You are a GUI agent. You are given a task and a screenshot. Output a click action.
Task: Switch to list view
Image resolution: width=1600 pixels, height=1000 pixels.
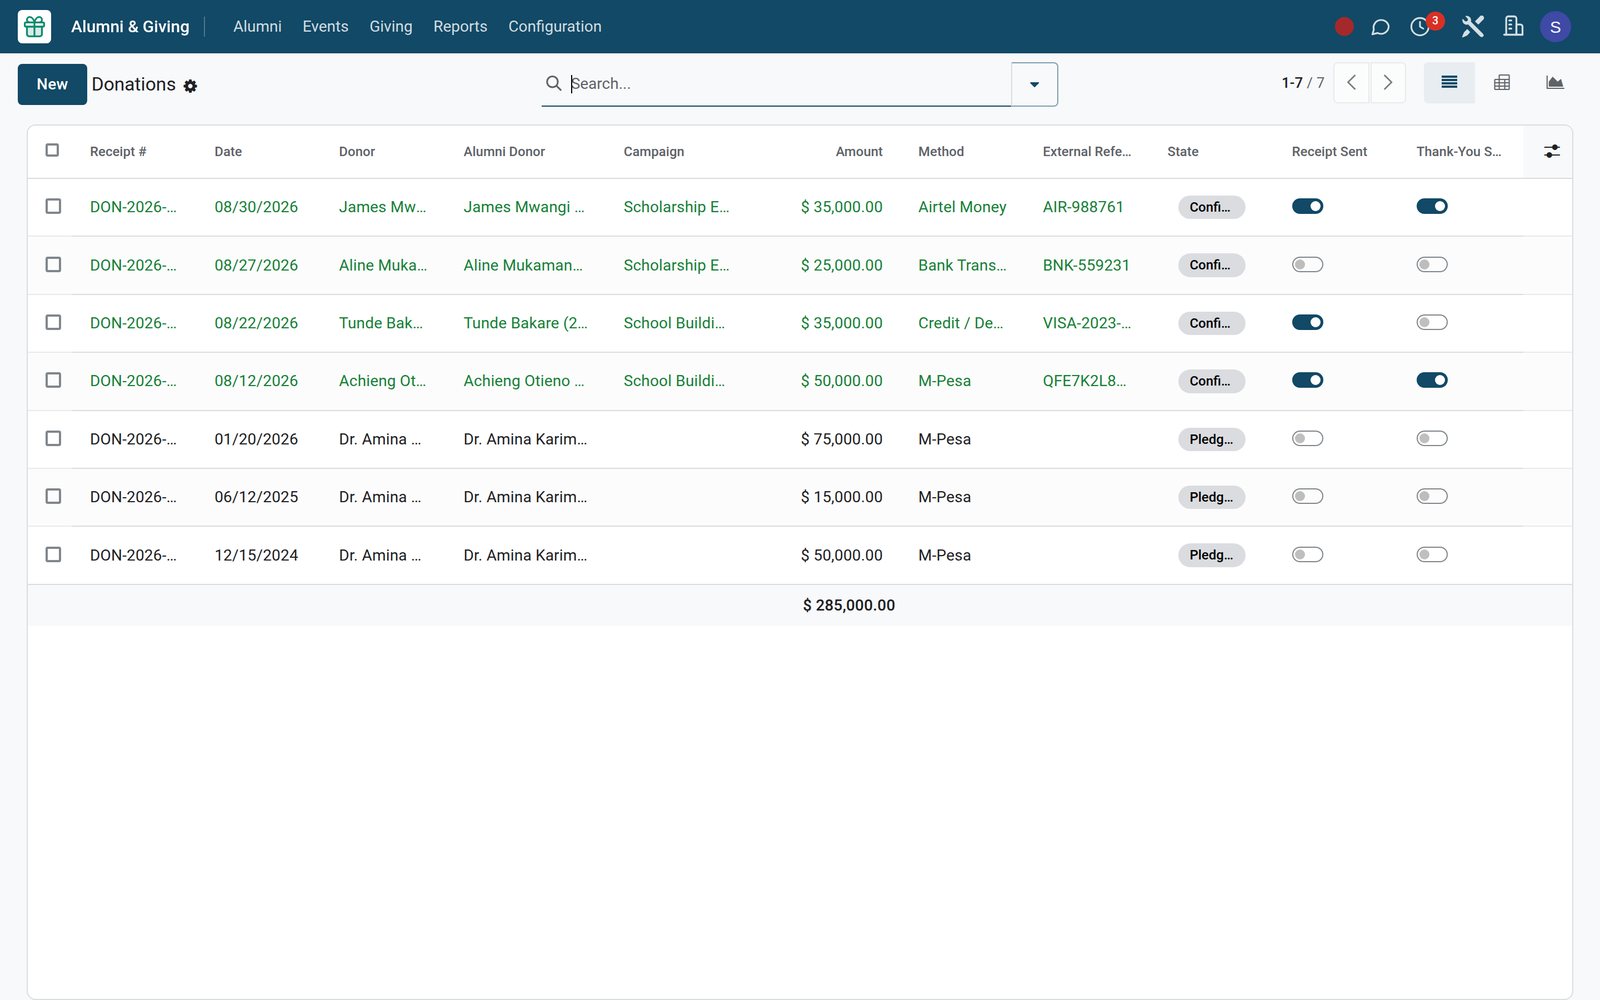pyautogui.click(x=1449, y=83)
